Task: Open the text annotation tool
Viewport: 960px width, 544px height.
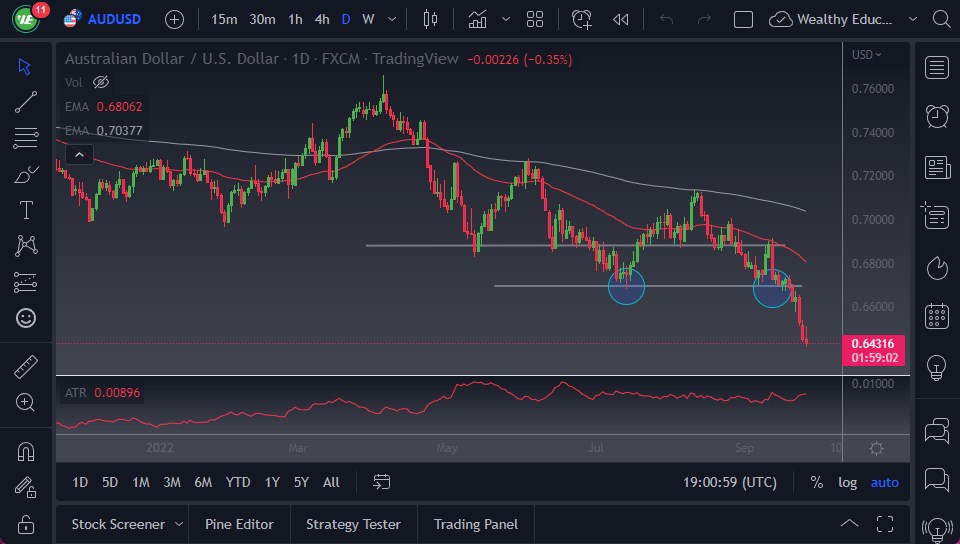Action: pos(26,210)
